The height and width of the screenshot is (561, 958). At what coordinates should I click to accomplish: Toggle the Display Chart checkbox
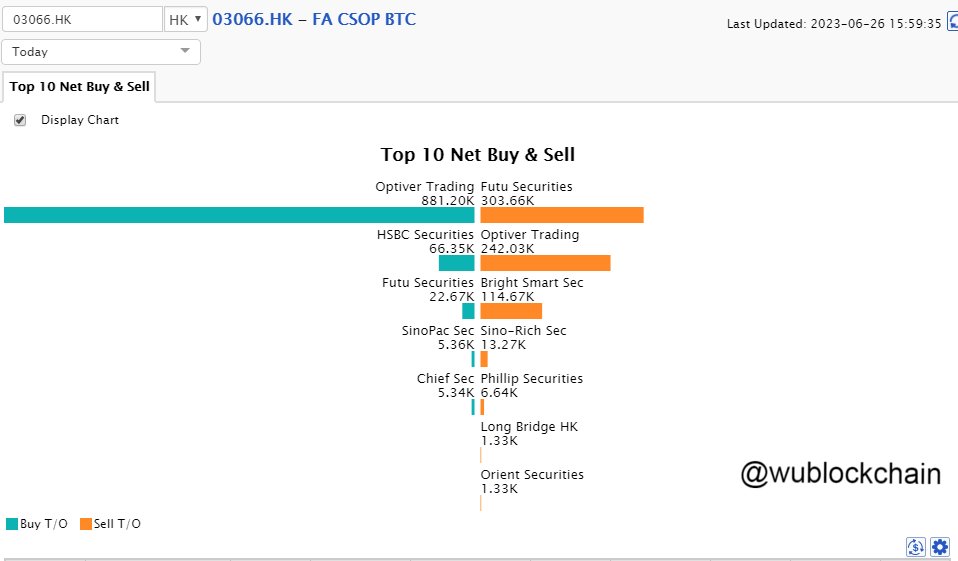pos(20,120)
